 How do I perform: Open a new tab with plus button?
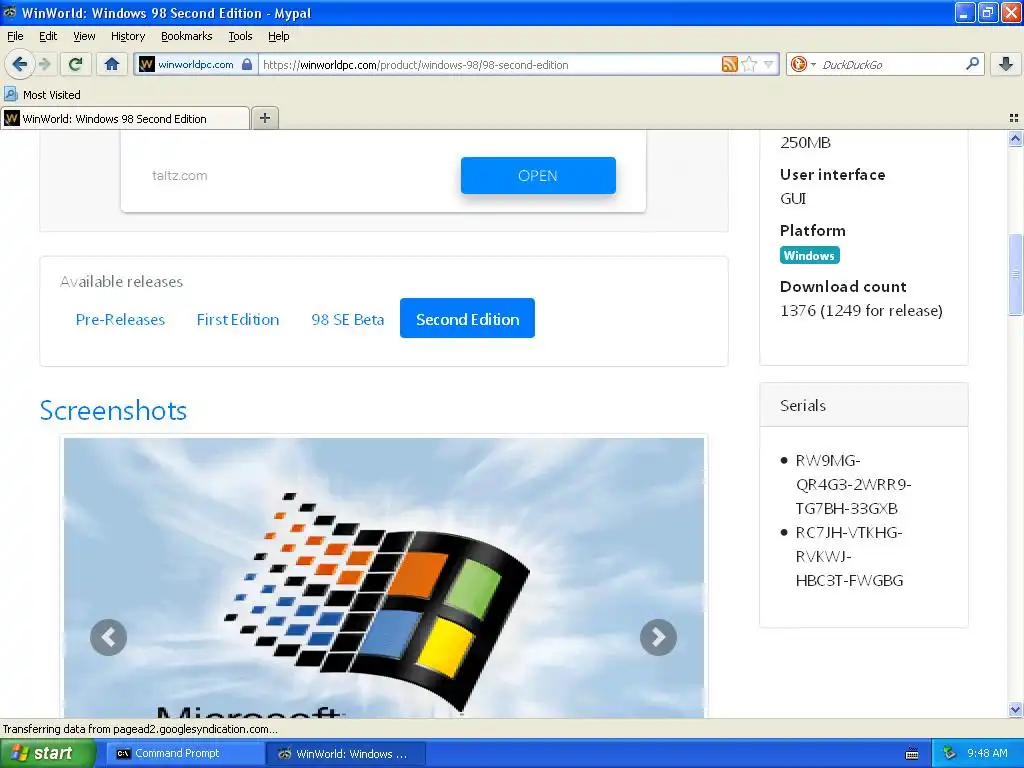[x=264, y=118]
